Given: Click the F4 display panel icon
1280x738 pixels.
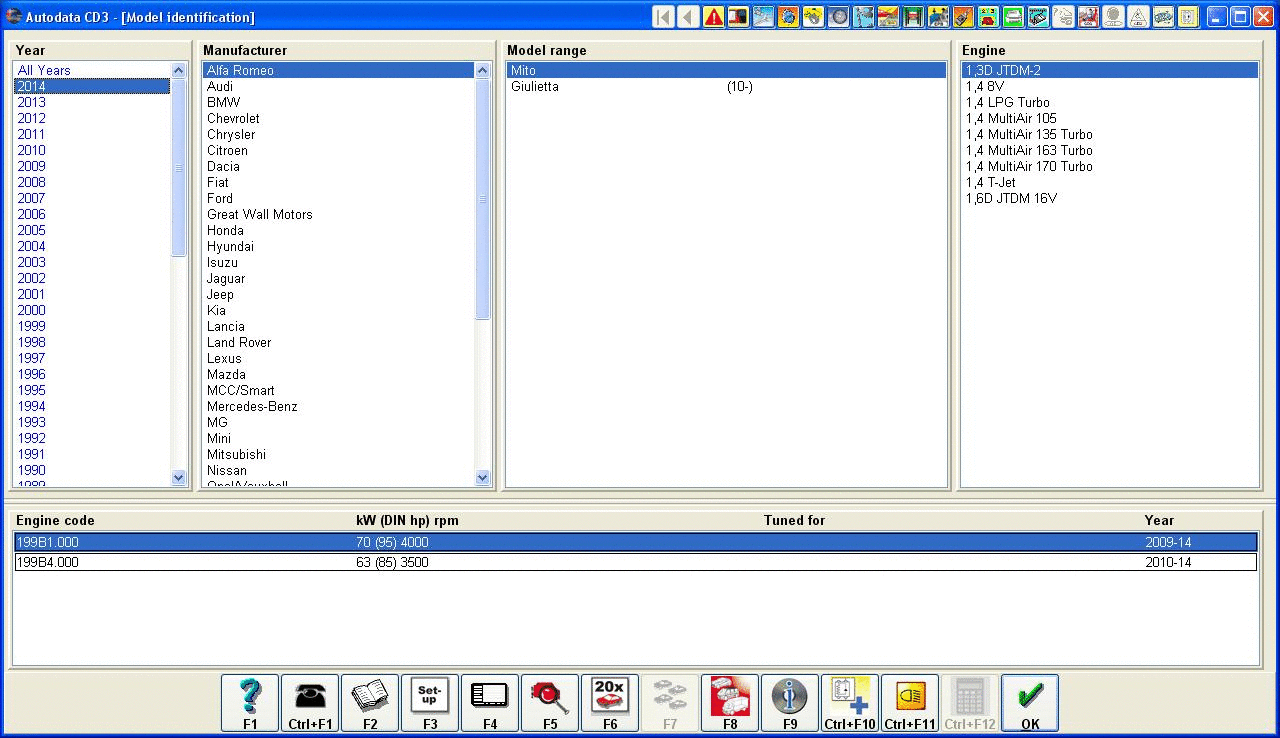Looking at the screenshot, I should click(x=490, y=700).
